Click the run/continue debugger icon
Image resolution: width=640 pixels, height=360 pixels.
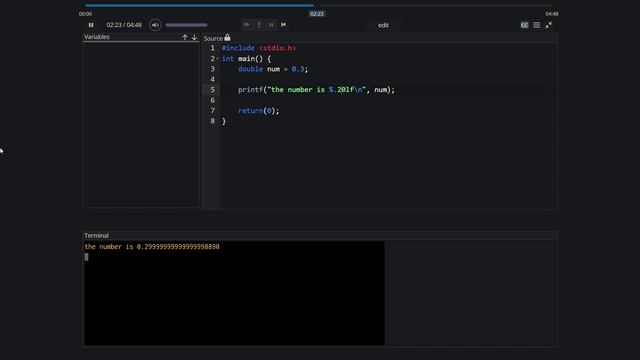(247, 24)
